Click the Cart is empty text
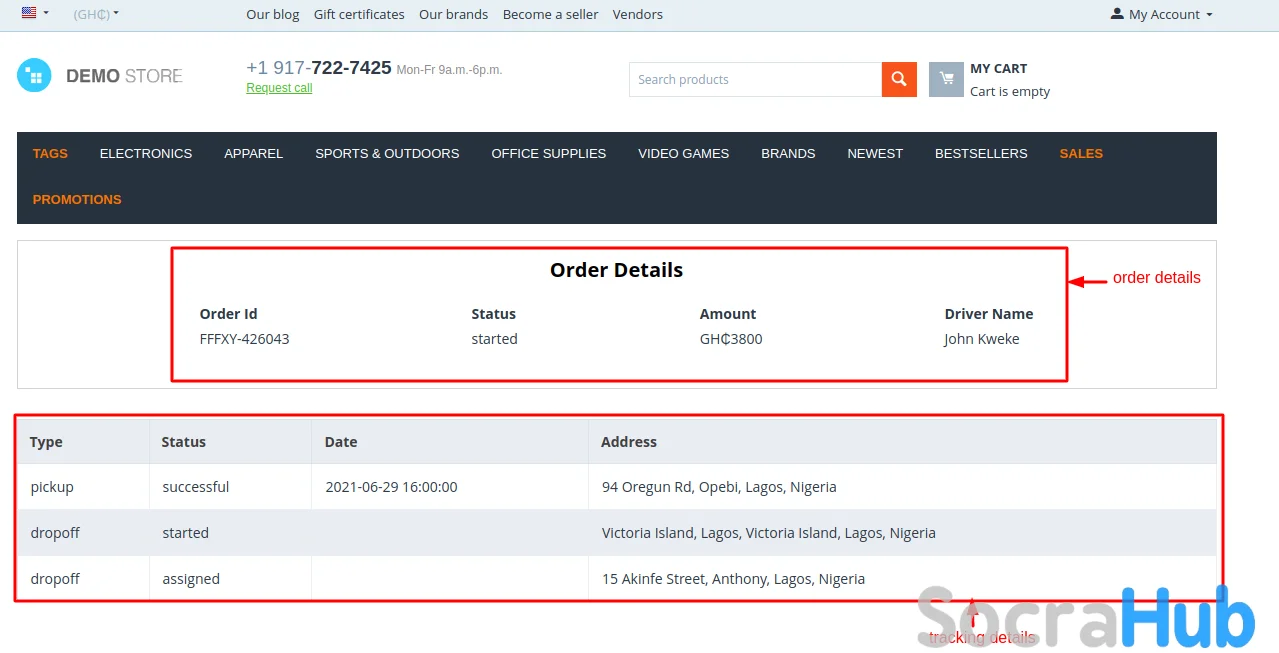Image resolution: width=1279 pixels, height=653 pixels. pos(1010,91)
